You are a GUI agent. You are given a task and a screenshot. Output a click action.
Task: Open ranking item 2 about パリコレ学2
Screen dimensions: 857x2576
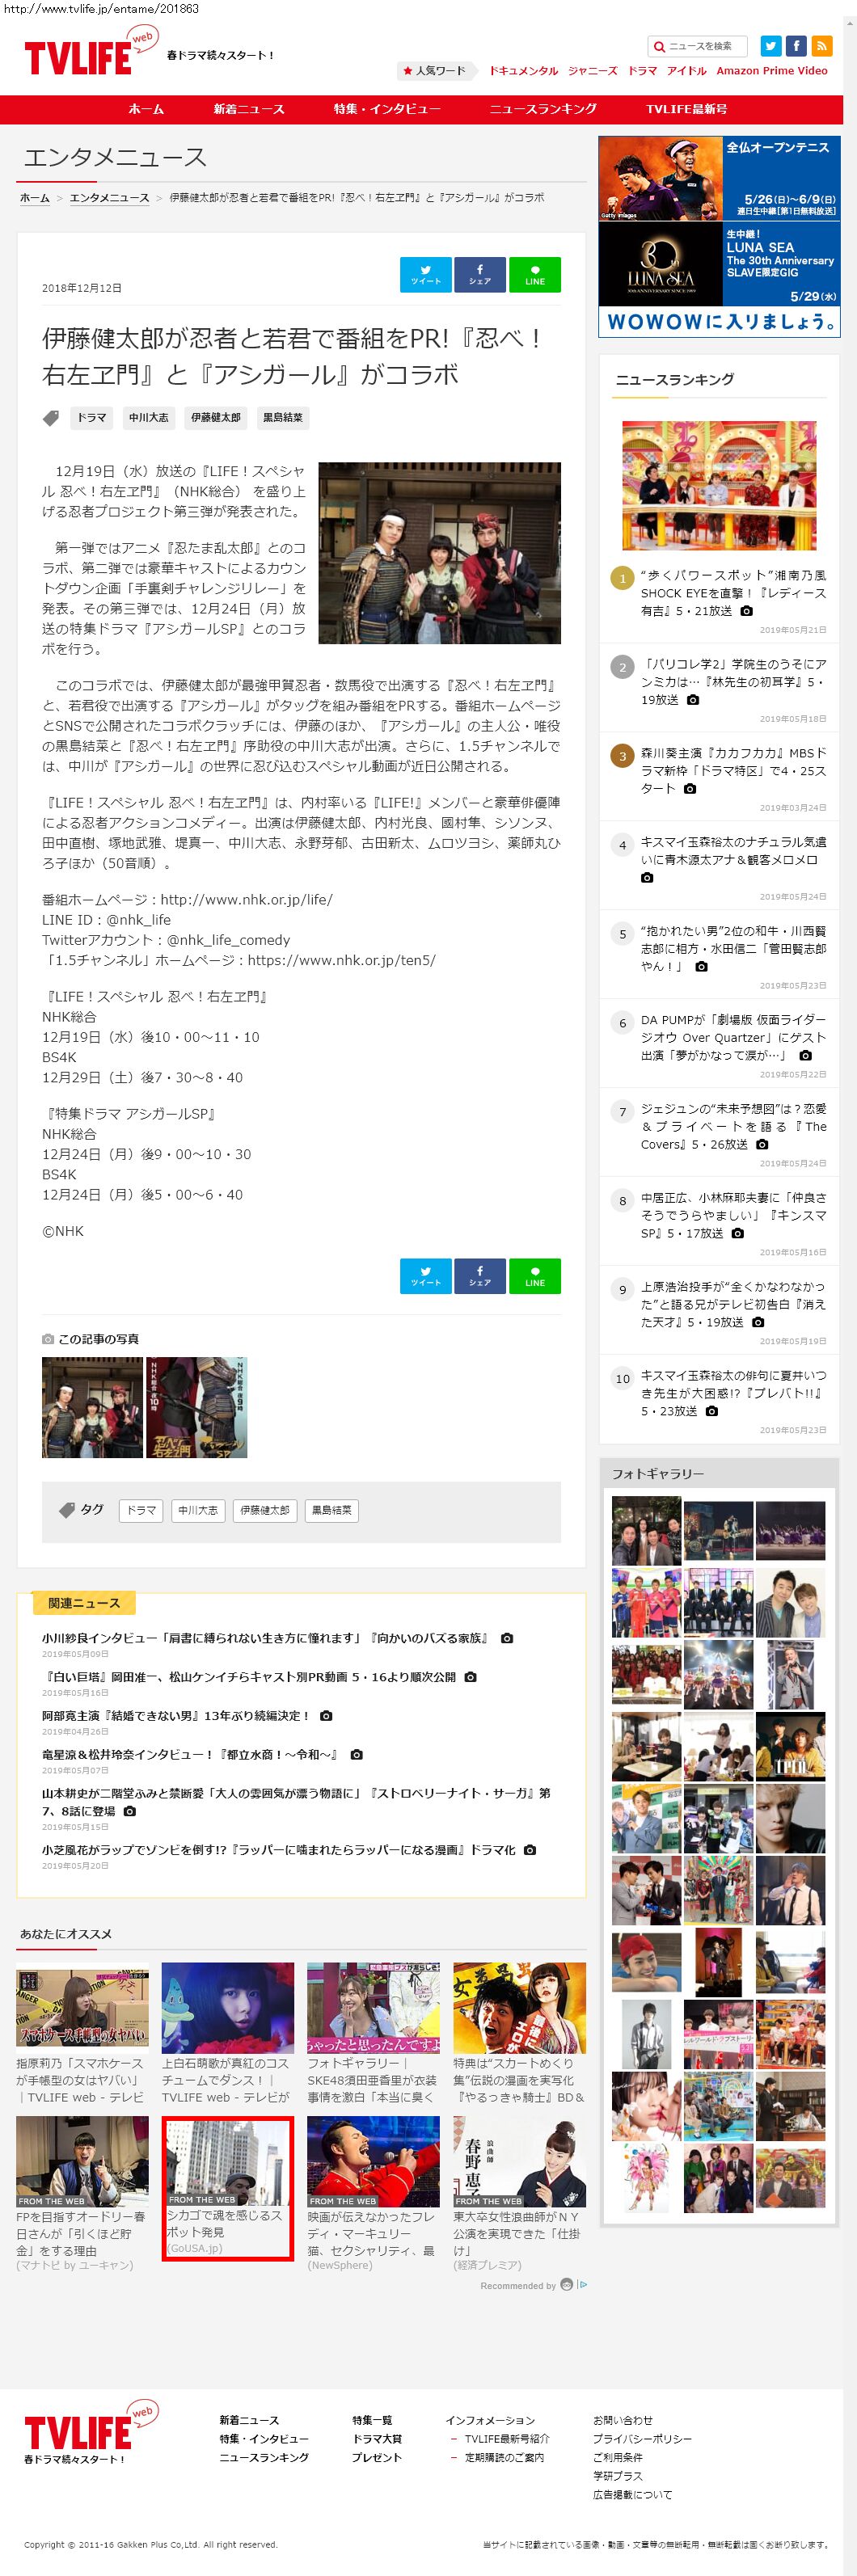point(734,682)
